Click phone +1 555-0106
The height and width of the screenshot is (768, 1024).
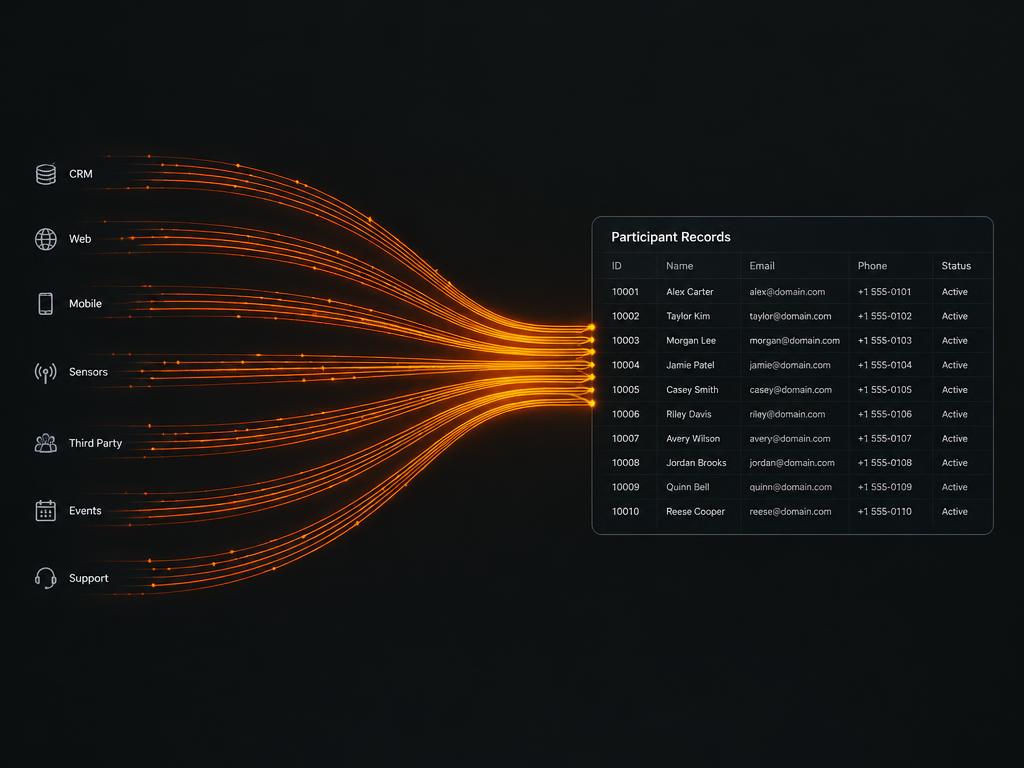[x=884, y=414]
